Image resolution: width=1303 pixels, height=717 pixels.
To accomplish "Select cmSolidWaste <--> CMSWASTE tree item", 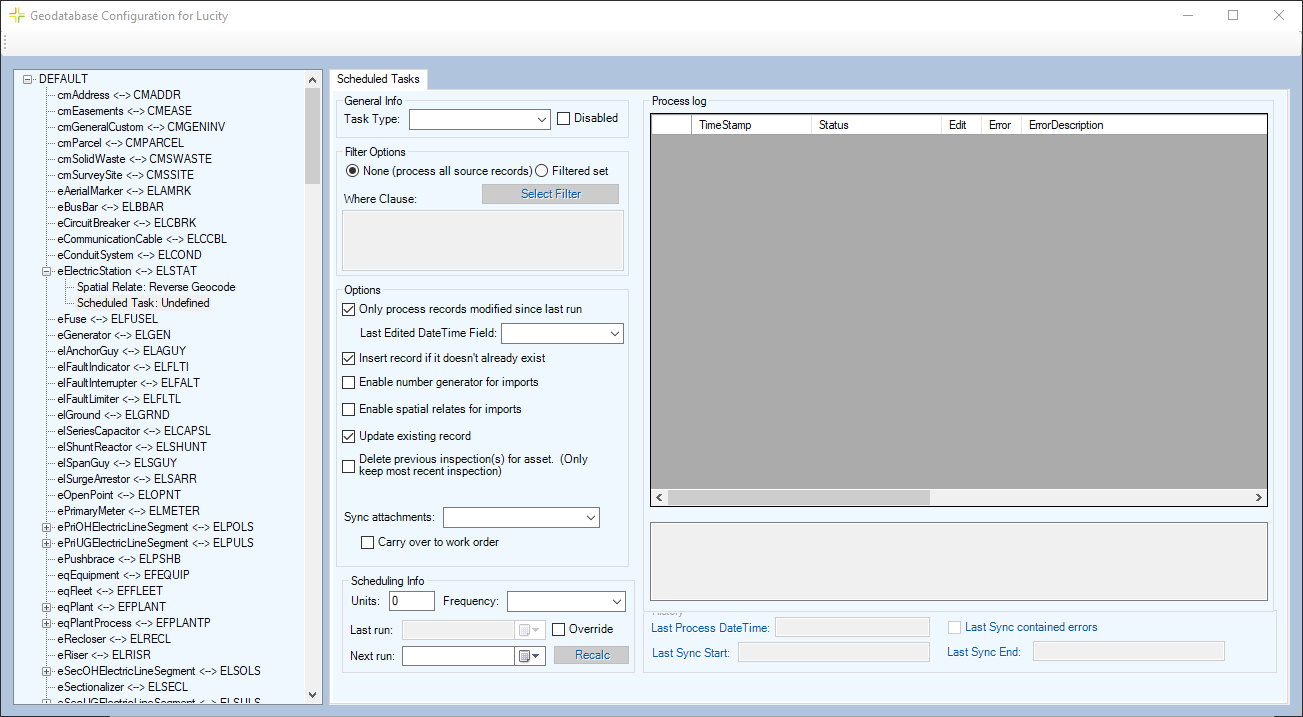I will click(134, 159).
